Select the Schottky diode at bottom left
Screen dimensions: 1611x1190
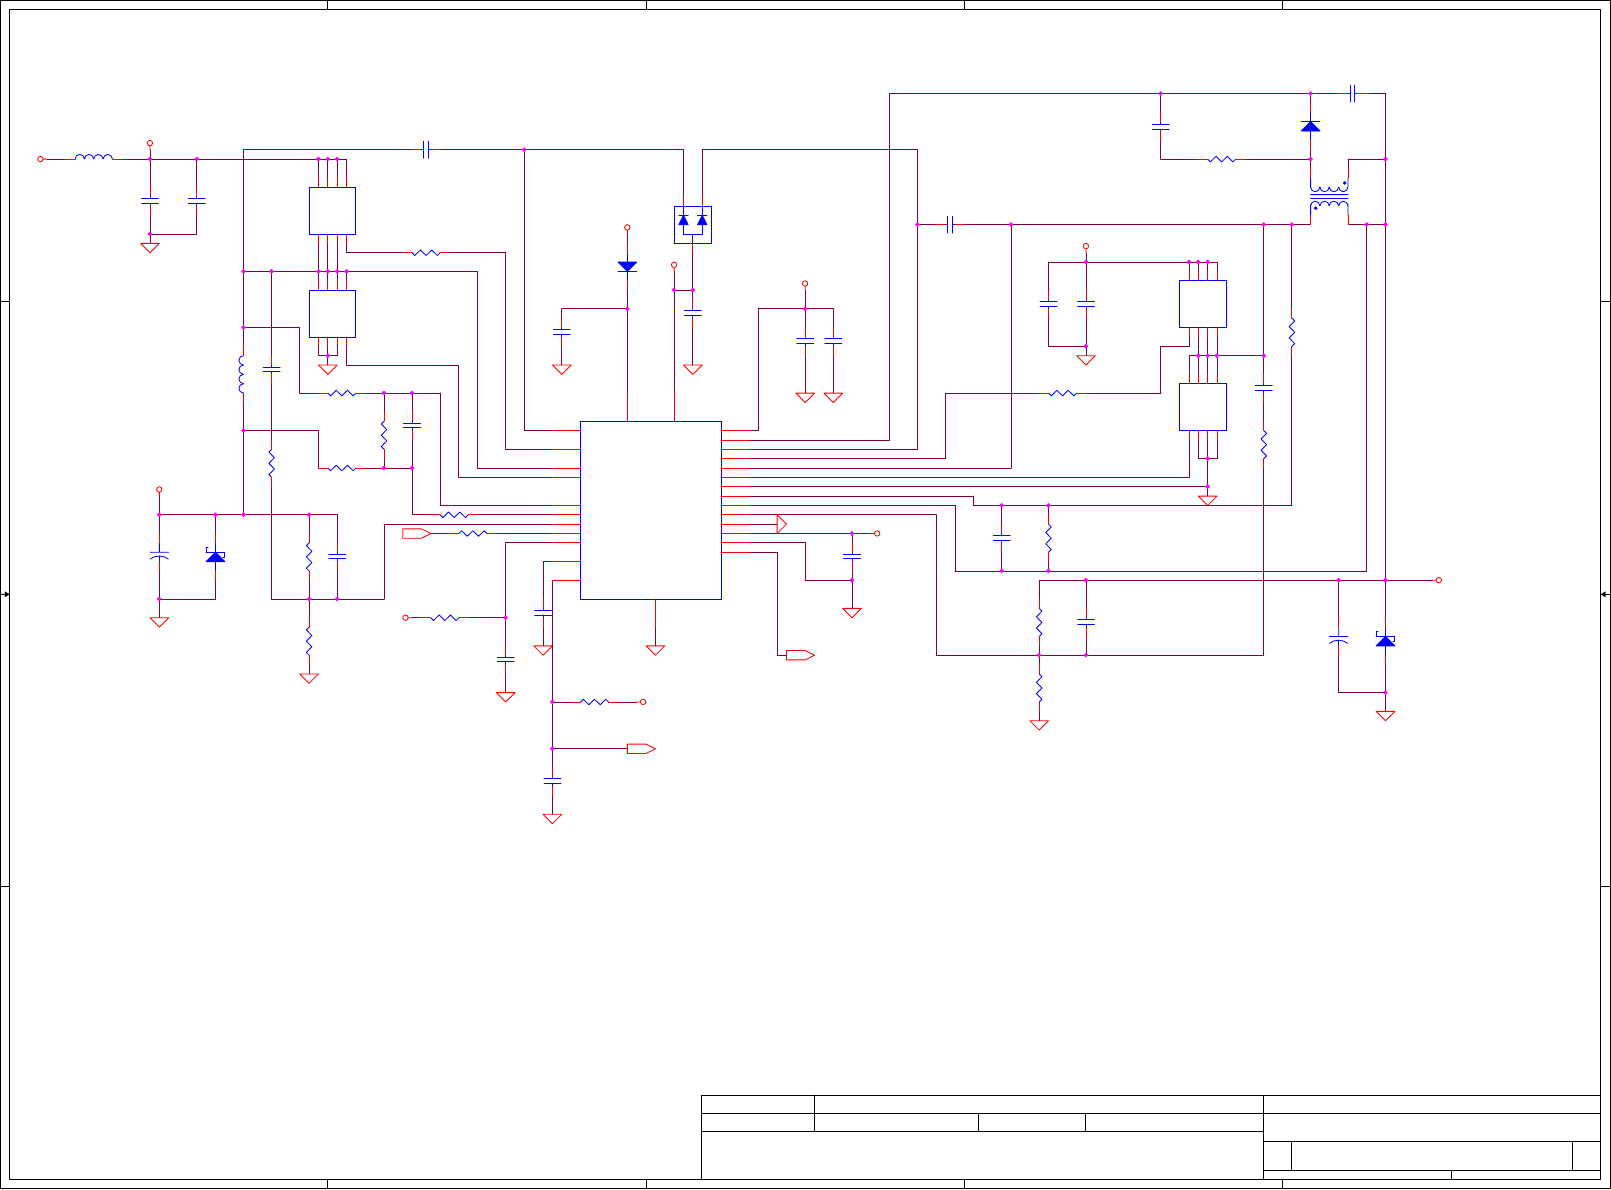point(215,555)
